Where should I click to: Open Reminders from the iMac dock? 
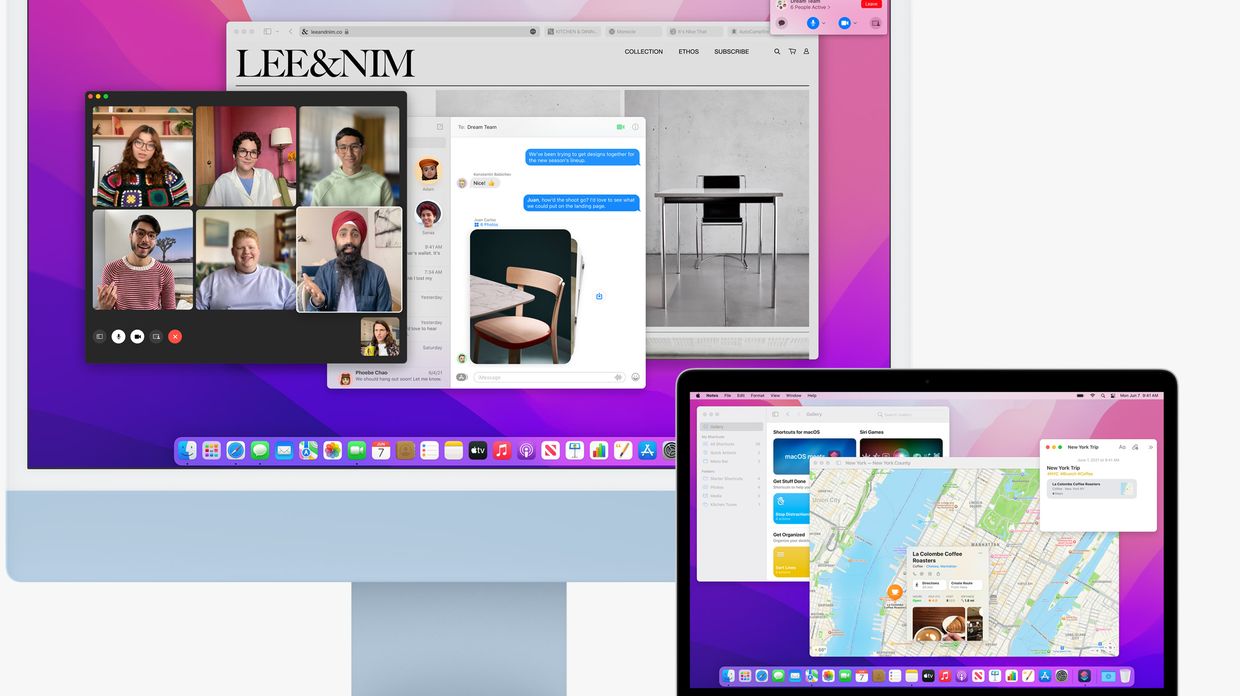point(429,451)
